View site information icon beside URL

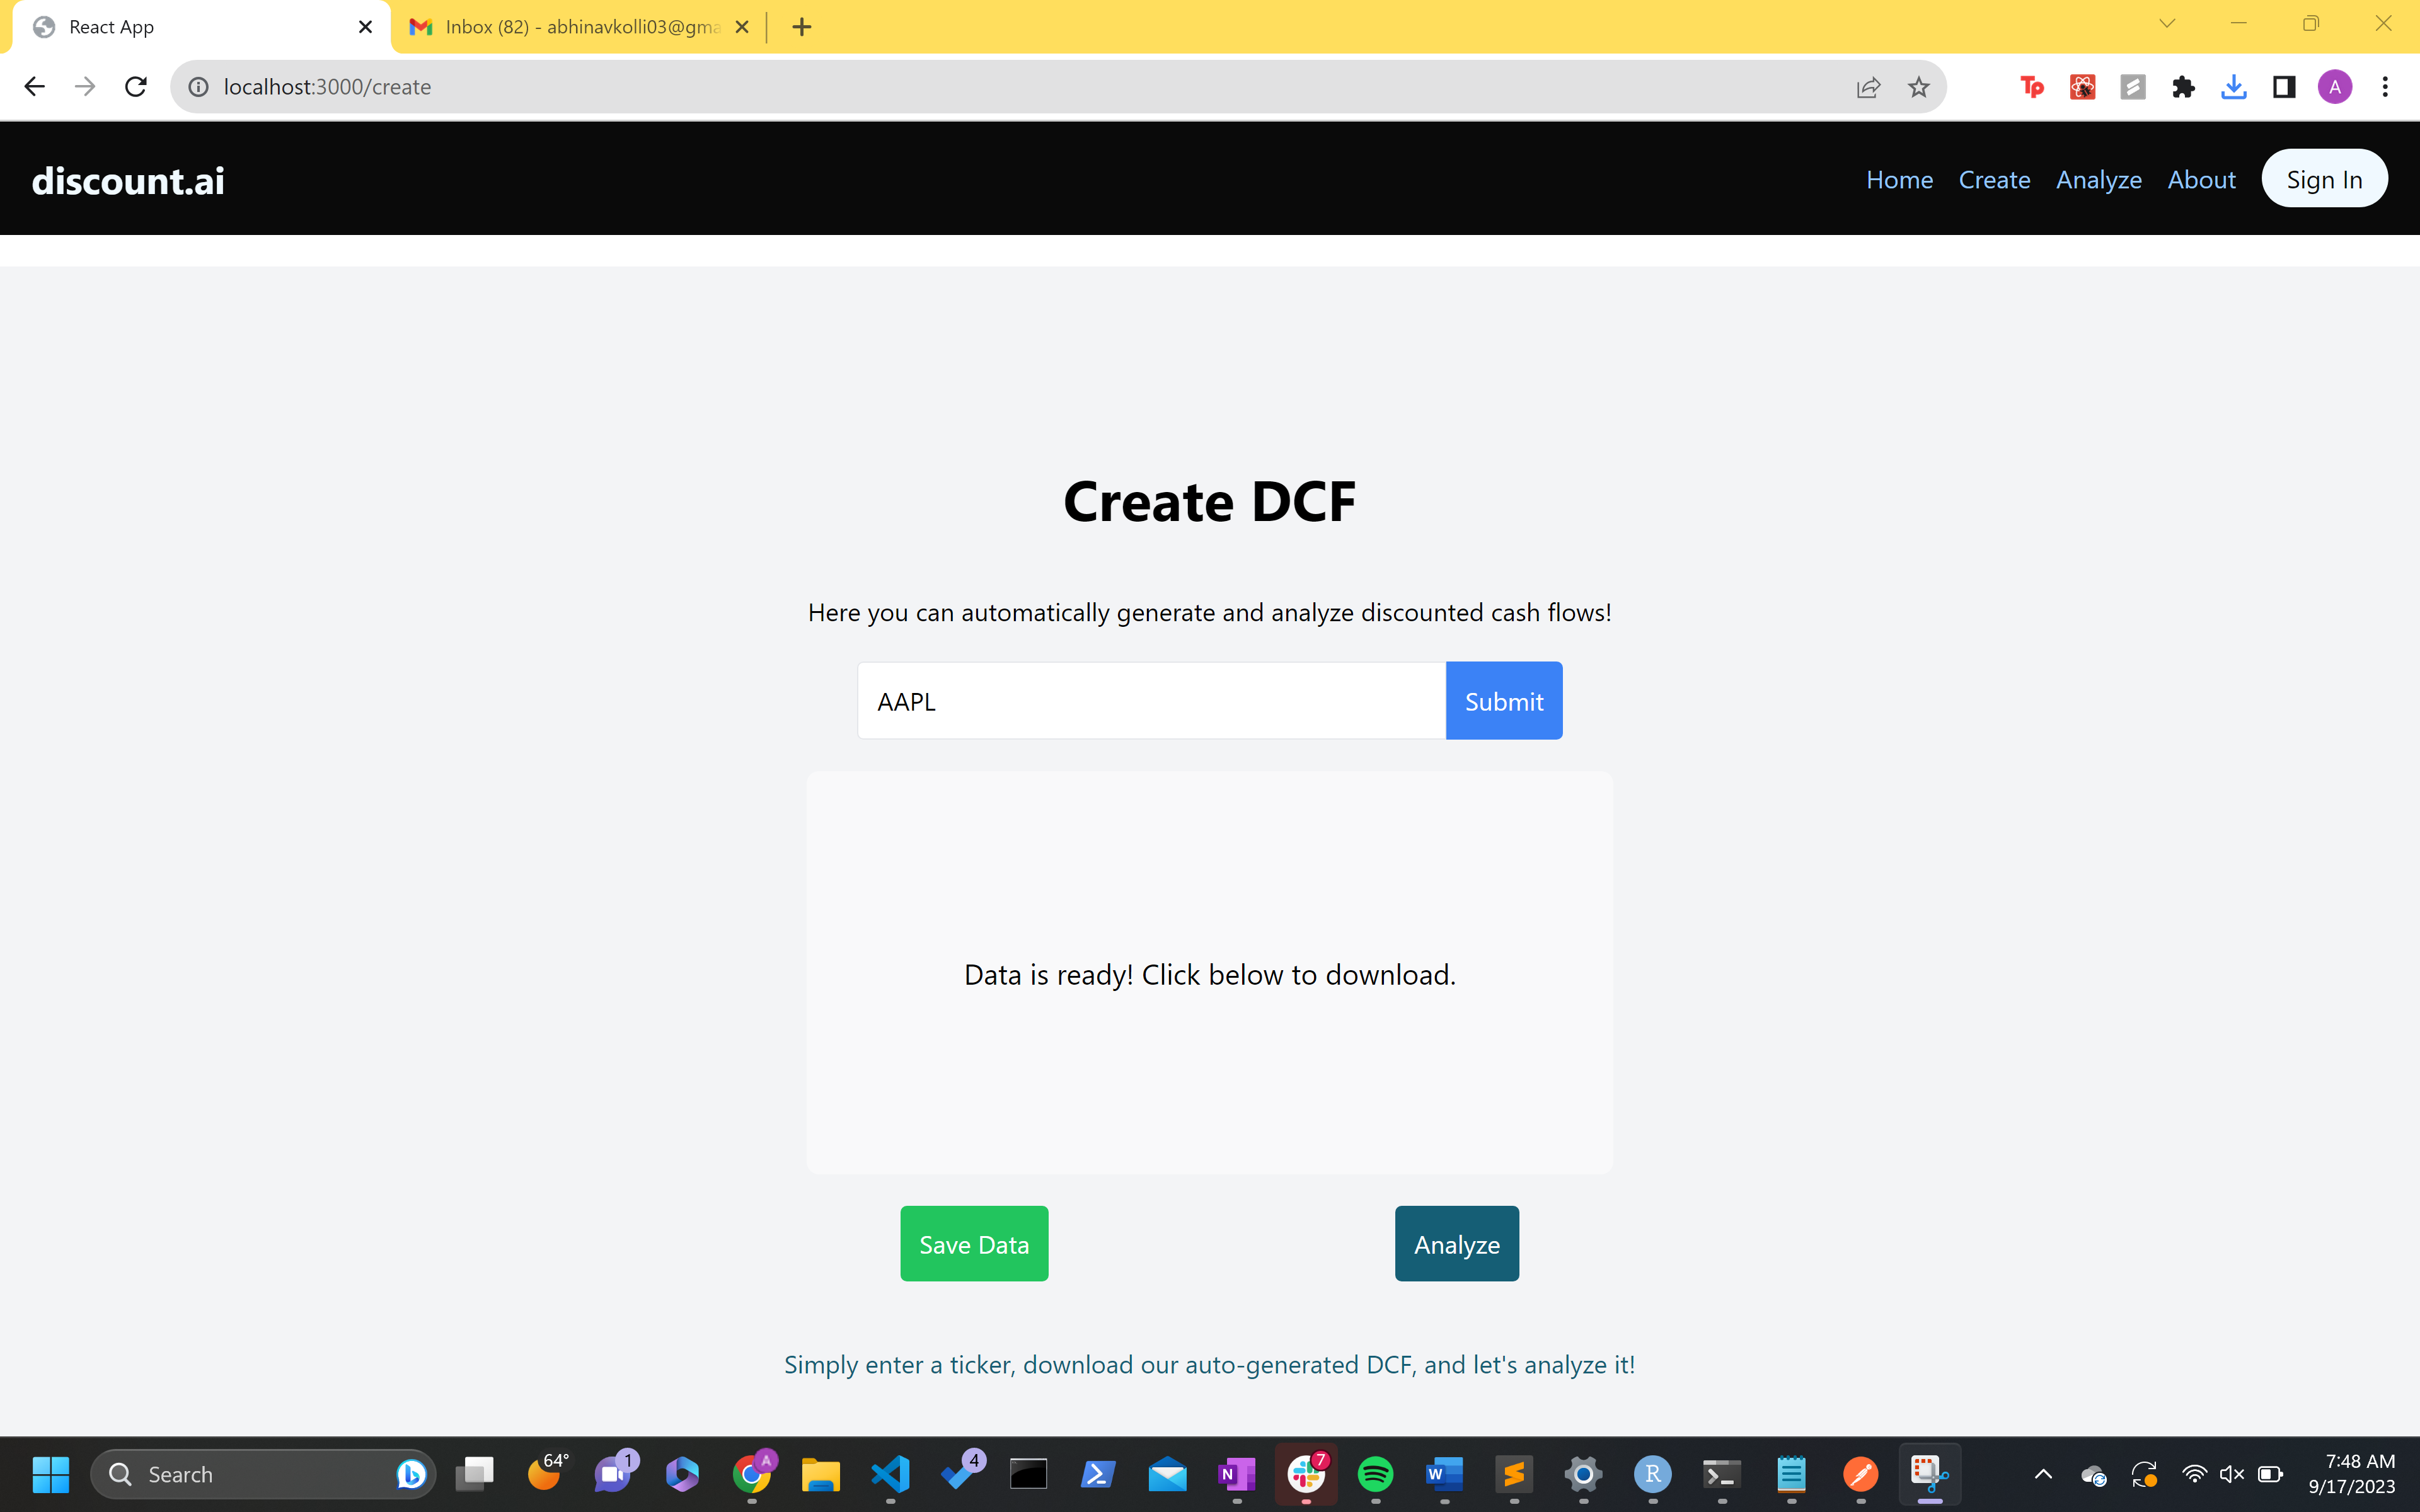click(x=199, y=87)
